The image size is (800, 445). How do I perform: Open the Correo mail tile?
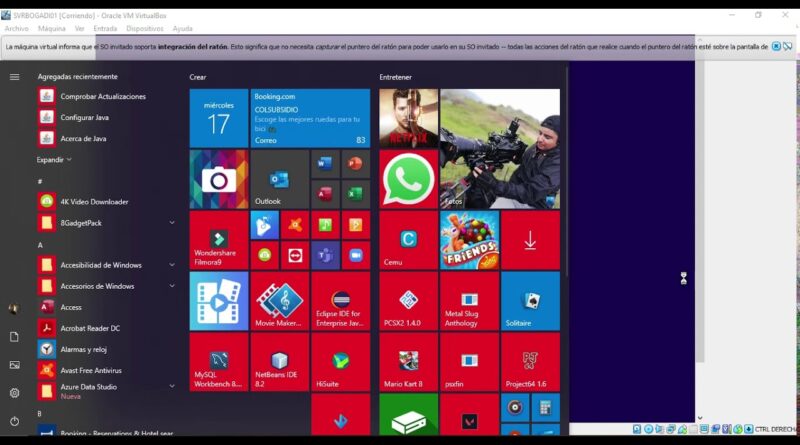310,118
